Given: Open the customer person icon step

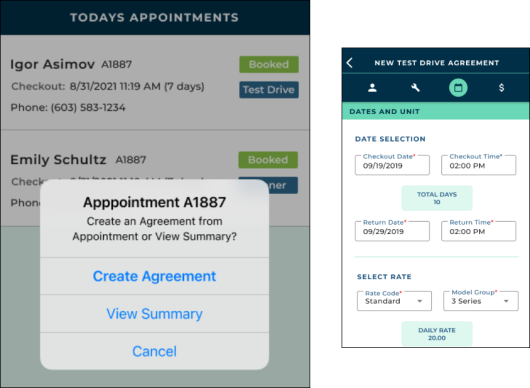Looking at the screenshot, I should (x=372, y=88).
